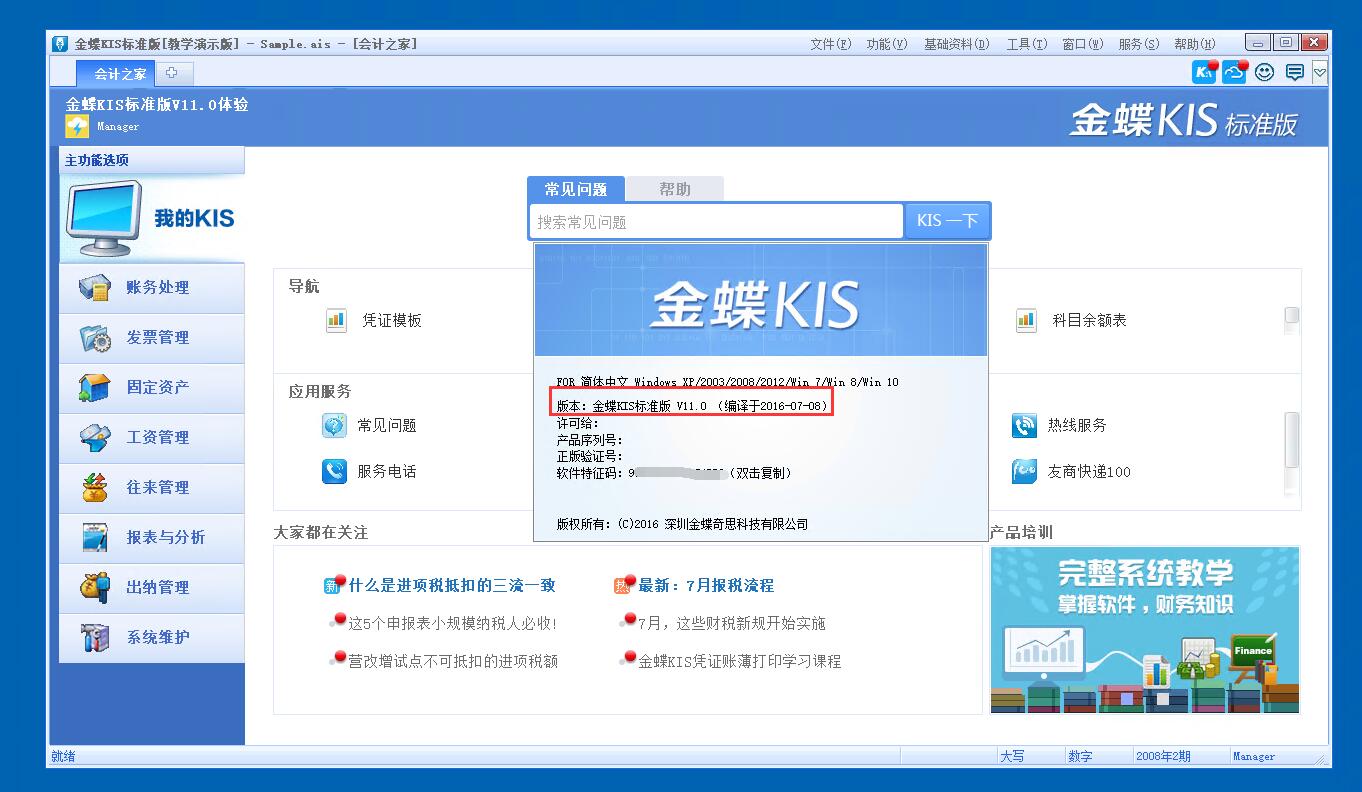Viewport: 1362px width, 792px height.
Task: Open the 热线服务 link
Action: click(1077, 426)
